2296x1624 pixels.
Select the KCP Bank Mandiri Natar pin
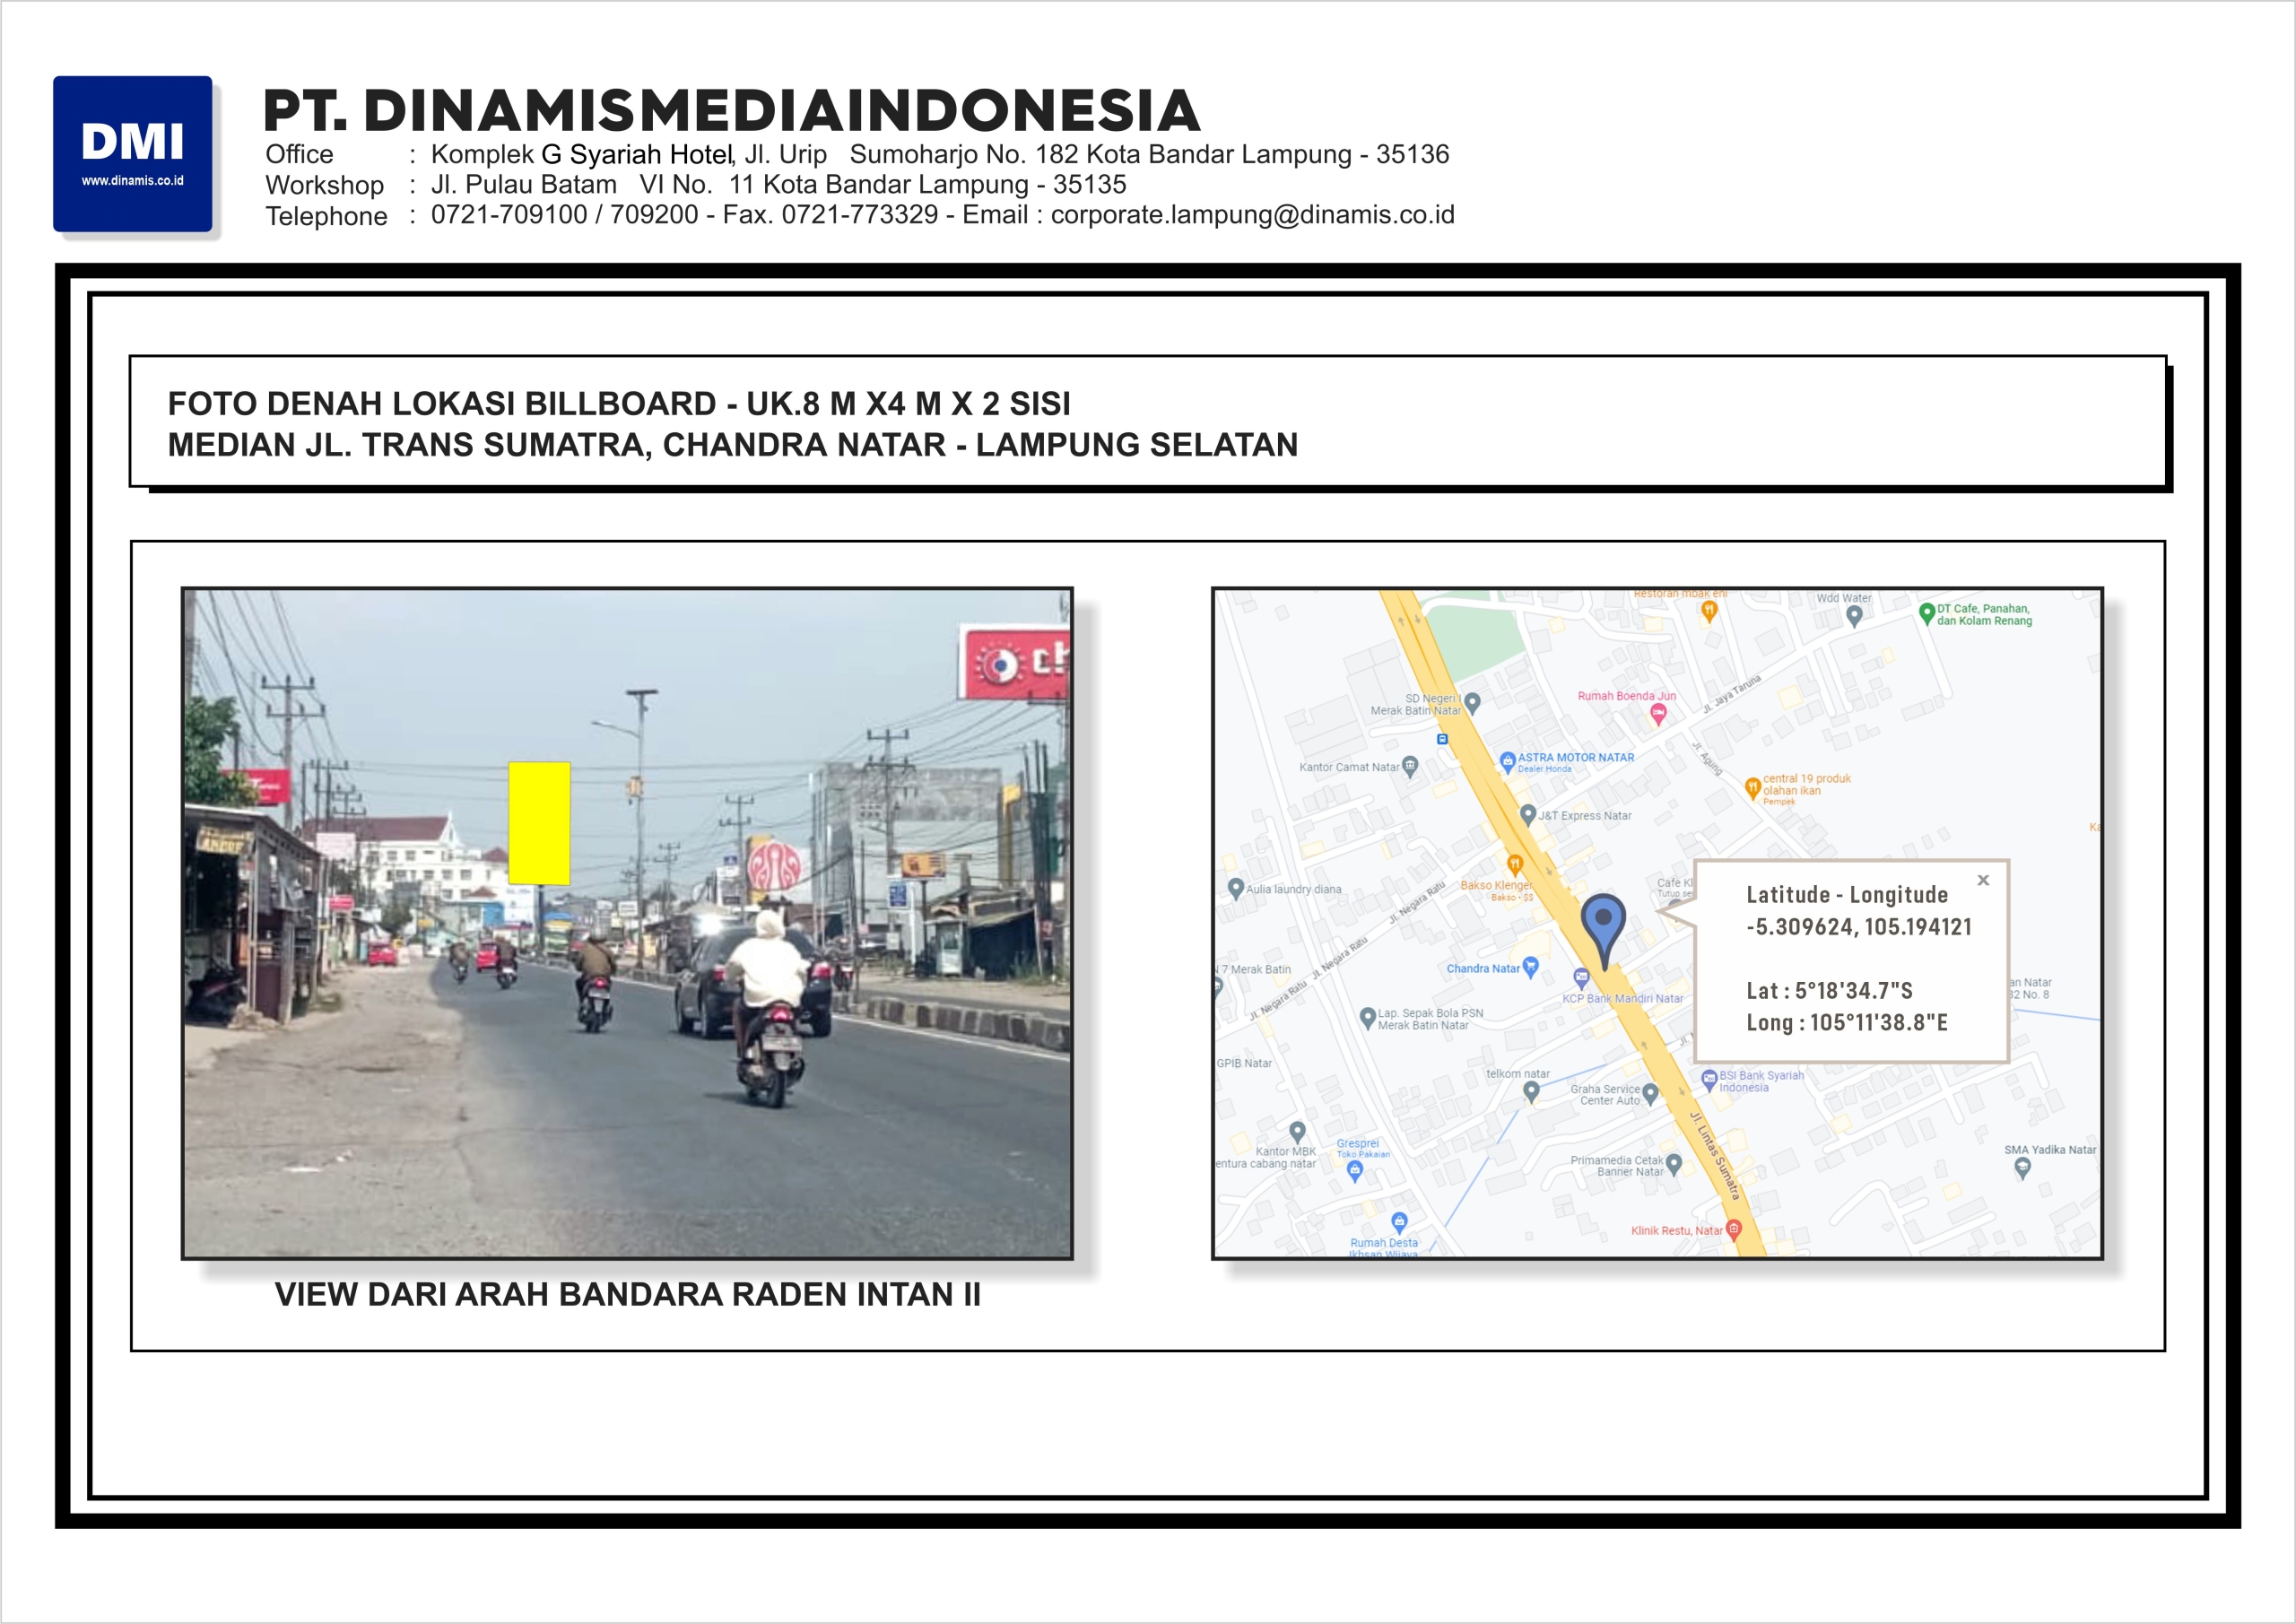pyautogui.click(x=1581, y=977)
